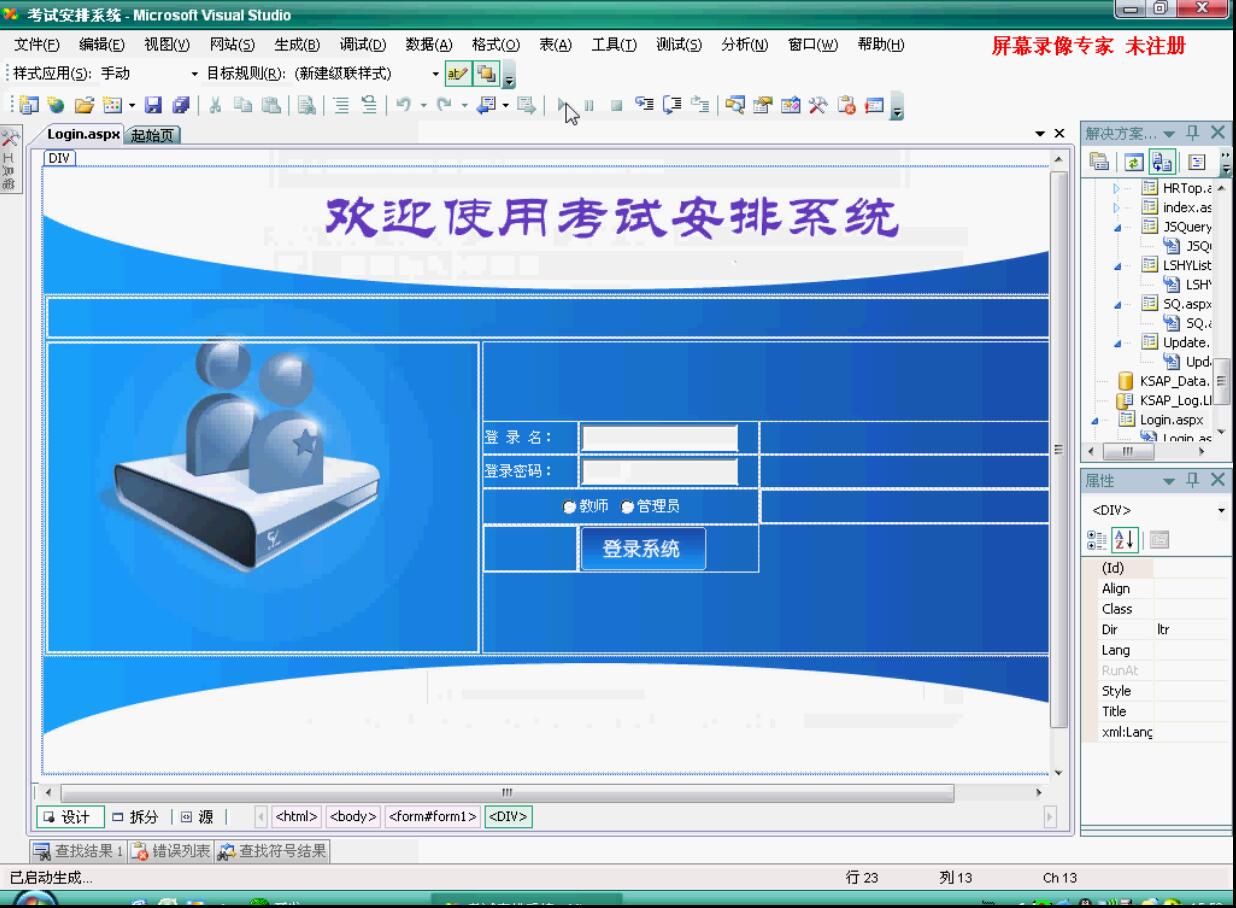Click the Categorized view icon in Properties
Viewport: 1236px width, 908px height.
(x=1097, y=540)
